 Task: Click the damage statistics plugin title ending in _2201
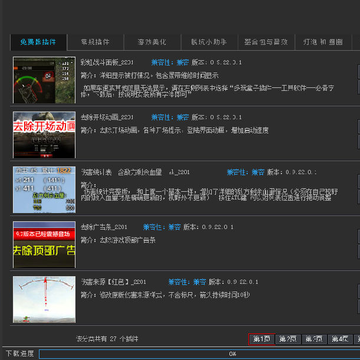(135, 172)
